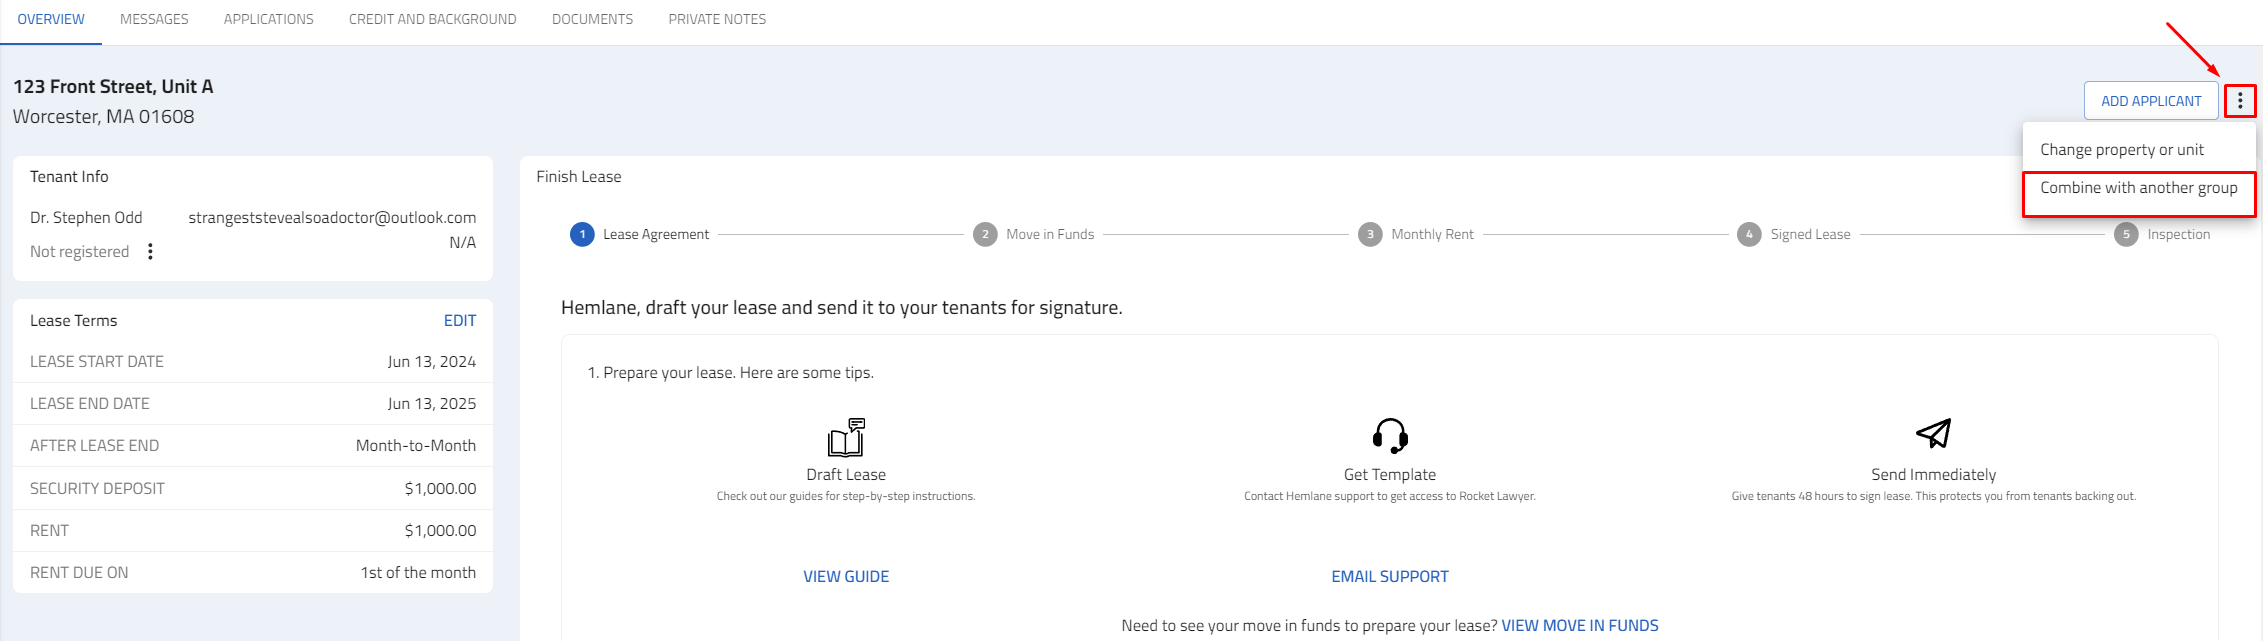Click the Add Applicant button

[x=2151, y=101]
